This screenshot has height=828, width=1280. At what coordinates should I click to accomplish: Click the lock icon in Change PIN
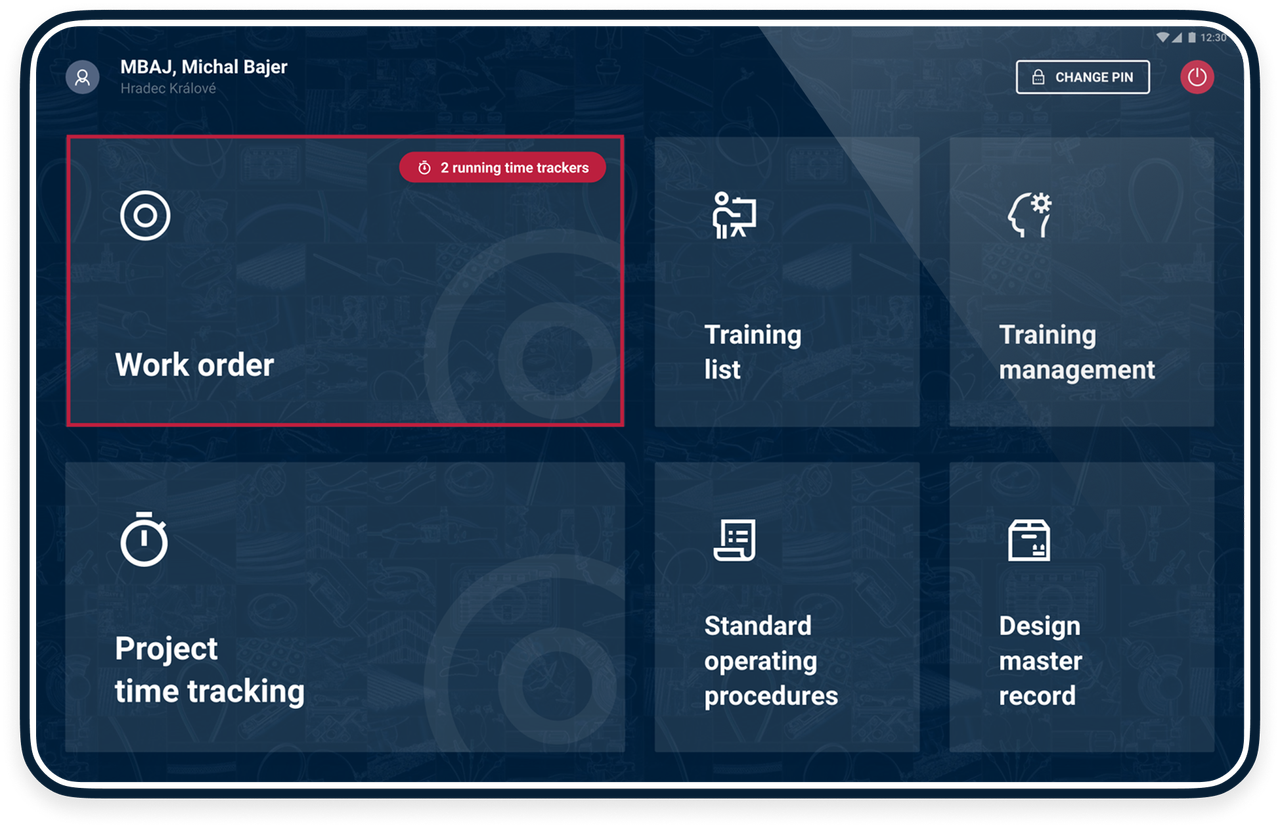[x=1038, y=77]
